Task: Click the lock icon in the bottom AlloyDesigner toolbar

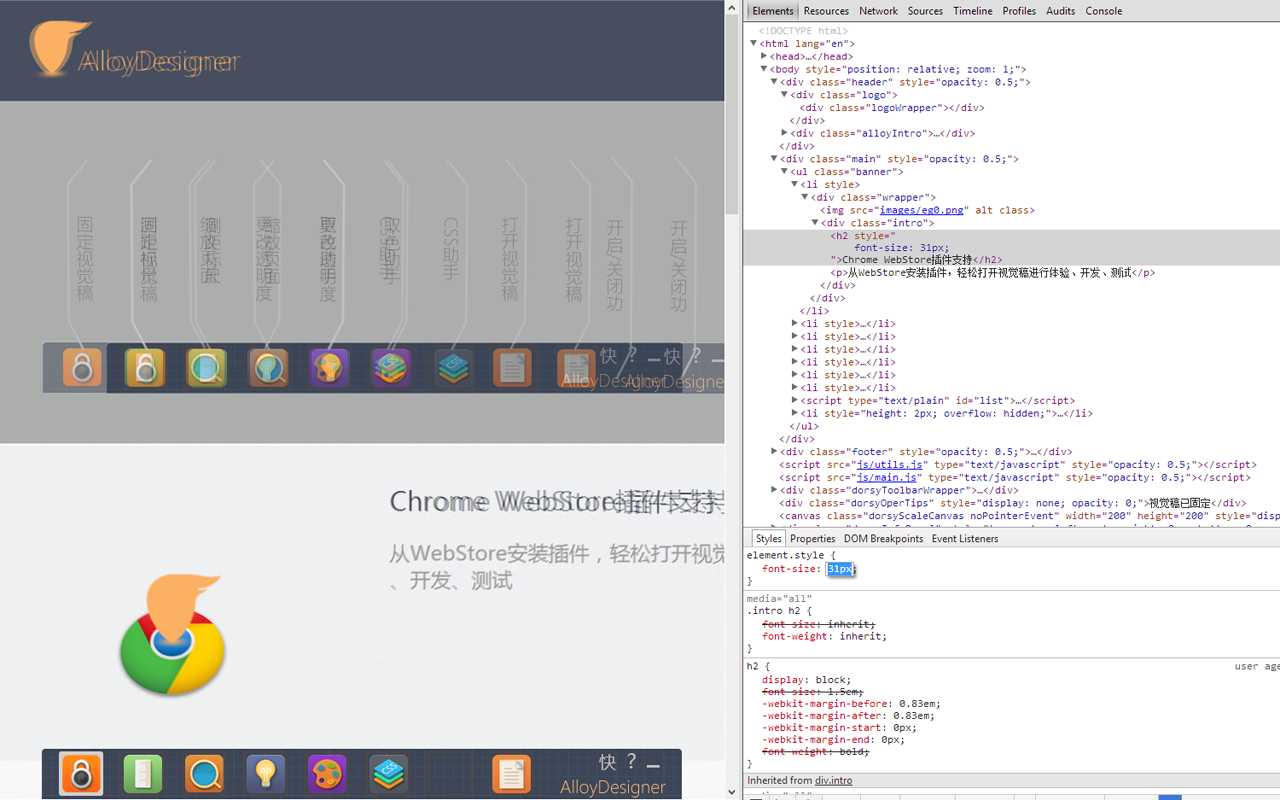Action: pos(81,774)
